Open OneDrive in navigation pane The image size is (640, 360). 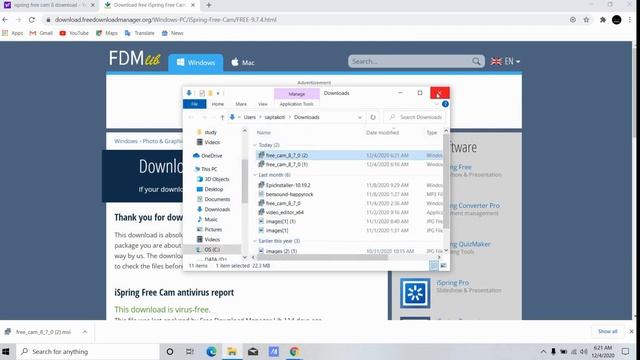point(208,156)
